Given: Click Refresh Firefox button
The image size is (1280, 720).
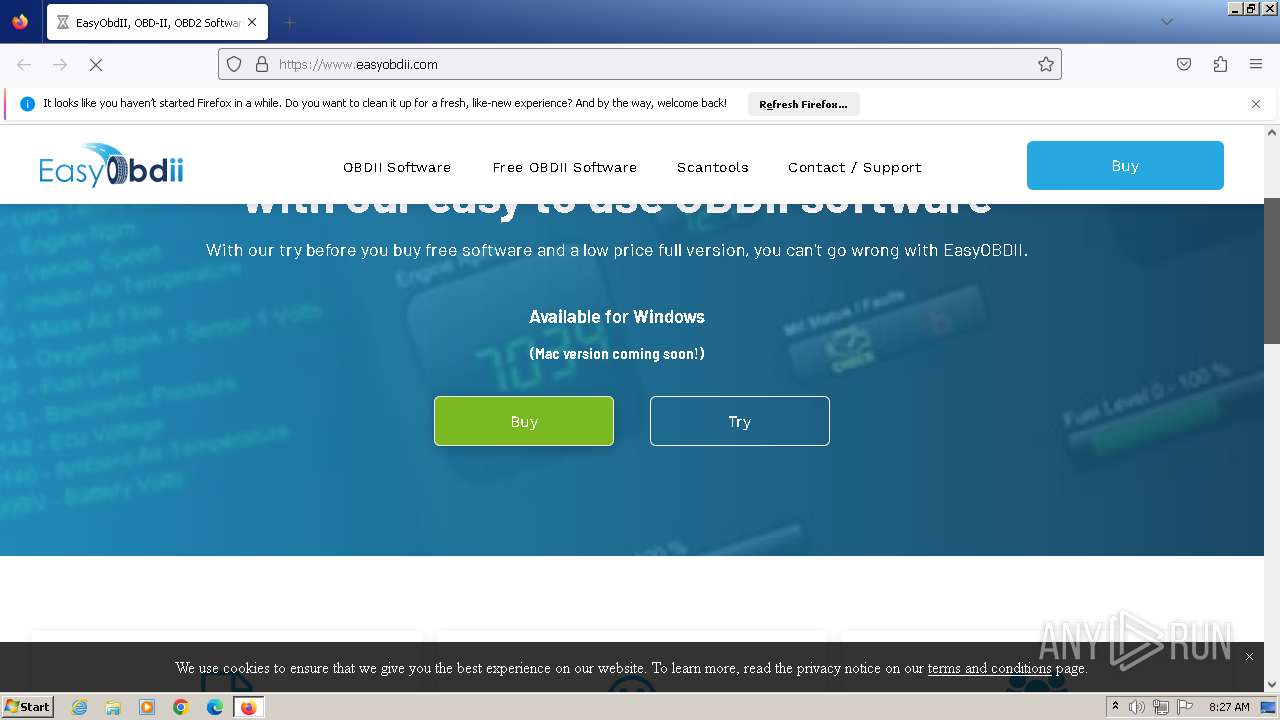Looking at the screenshot, I should pos(803,104).
